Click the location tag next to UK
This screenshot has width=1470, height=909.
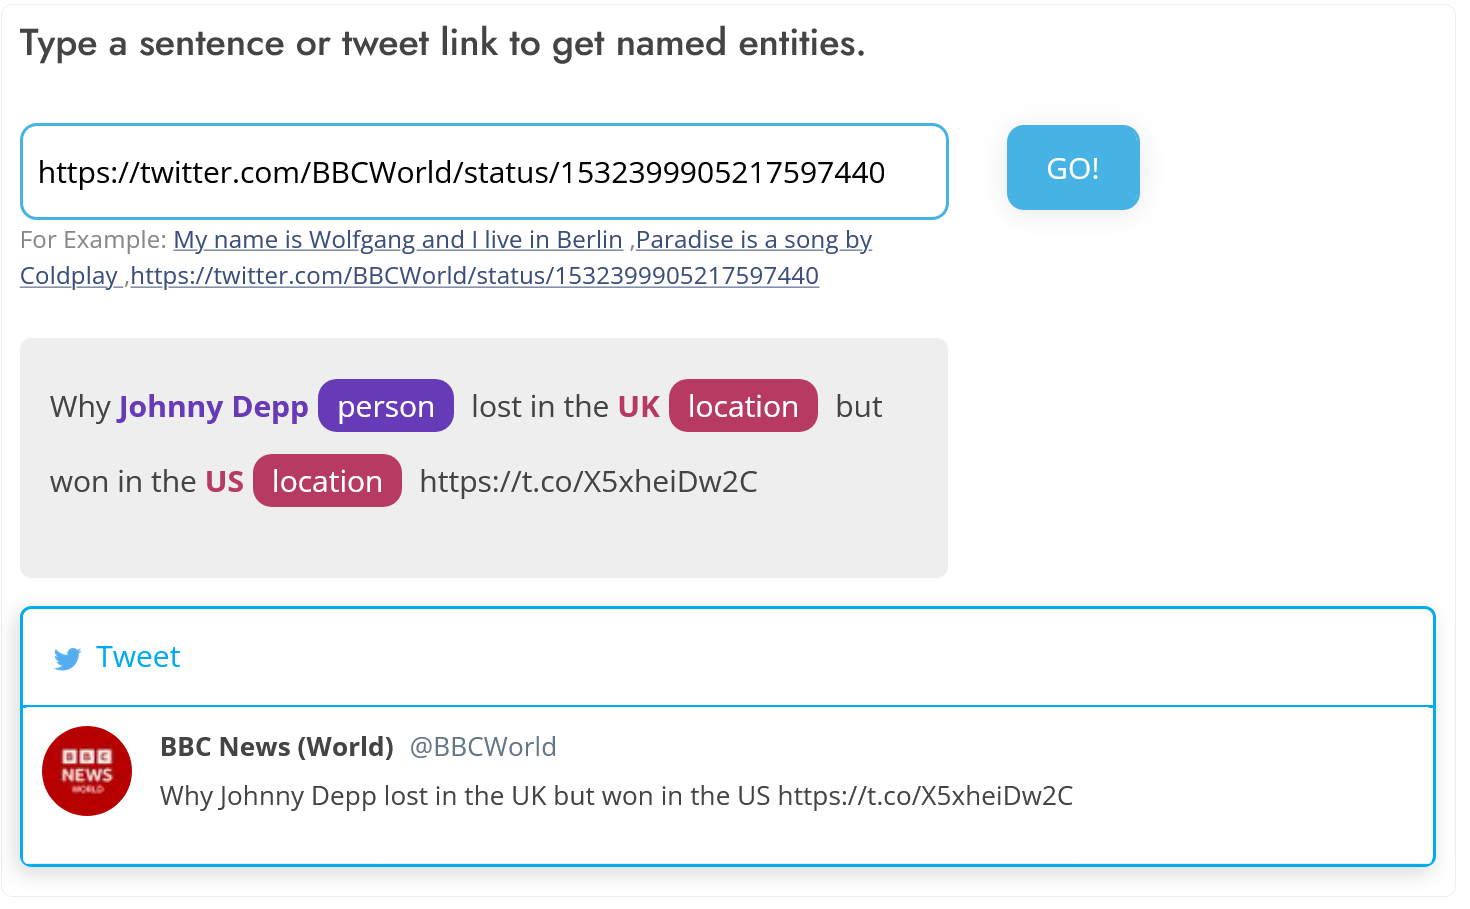tap(742, 406)
